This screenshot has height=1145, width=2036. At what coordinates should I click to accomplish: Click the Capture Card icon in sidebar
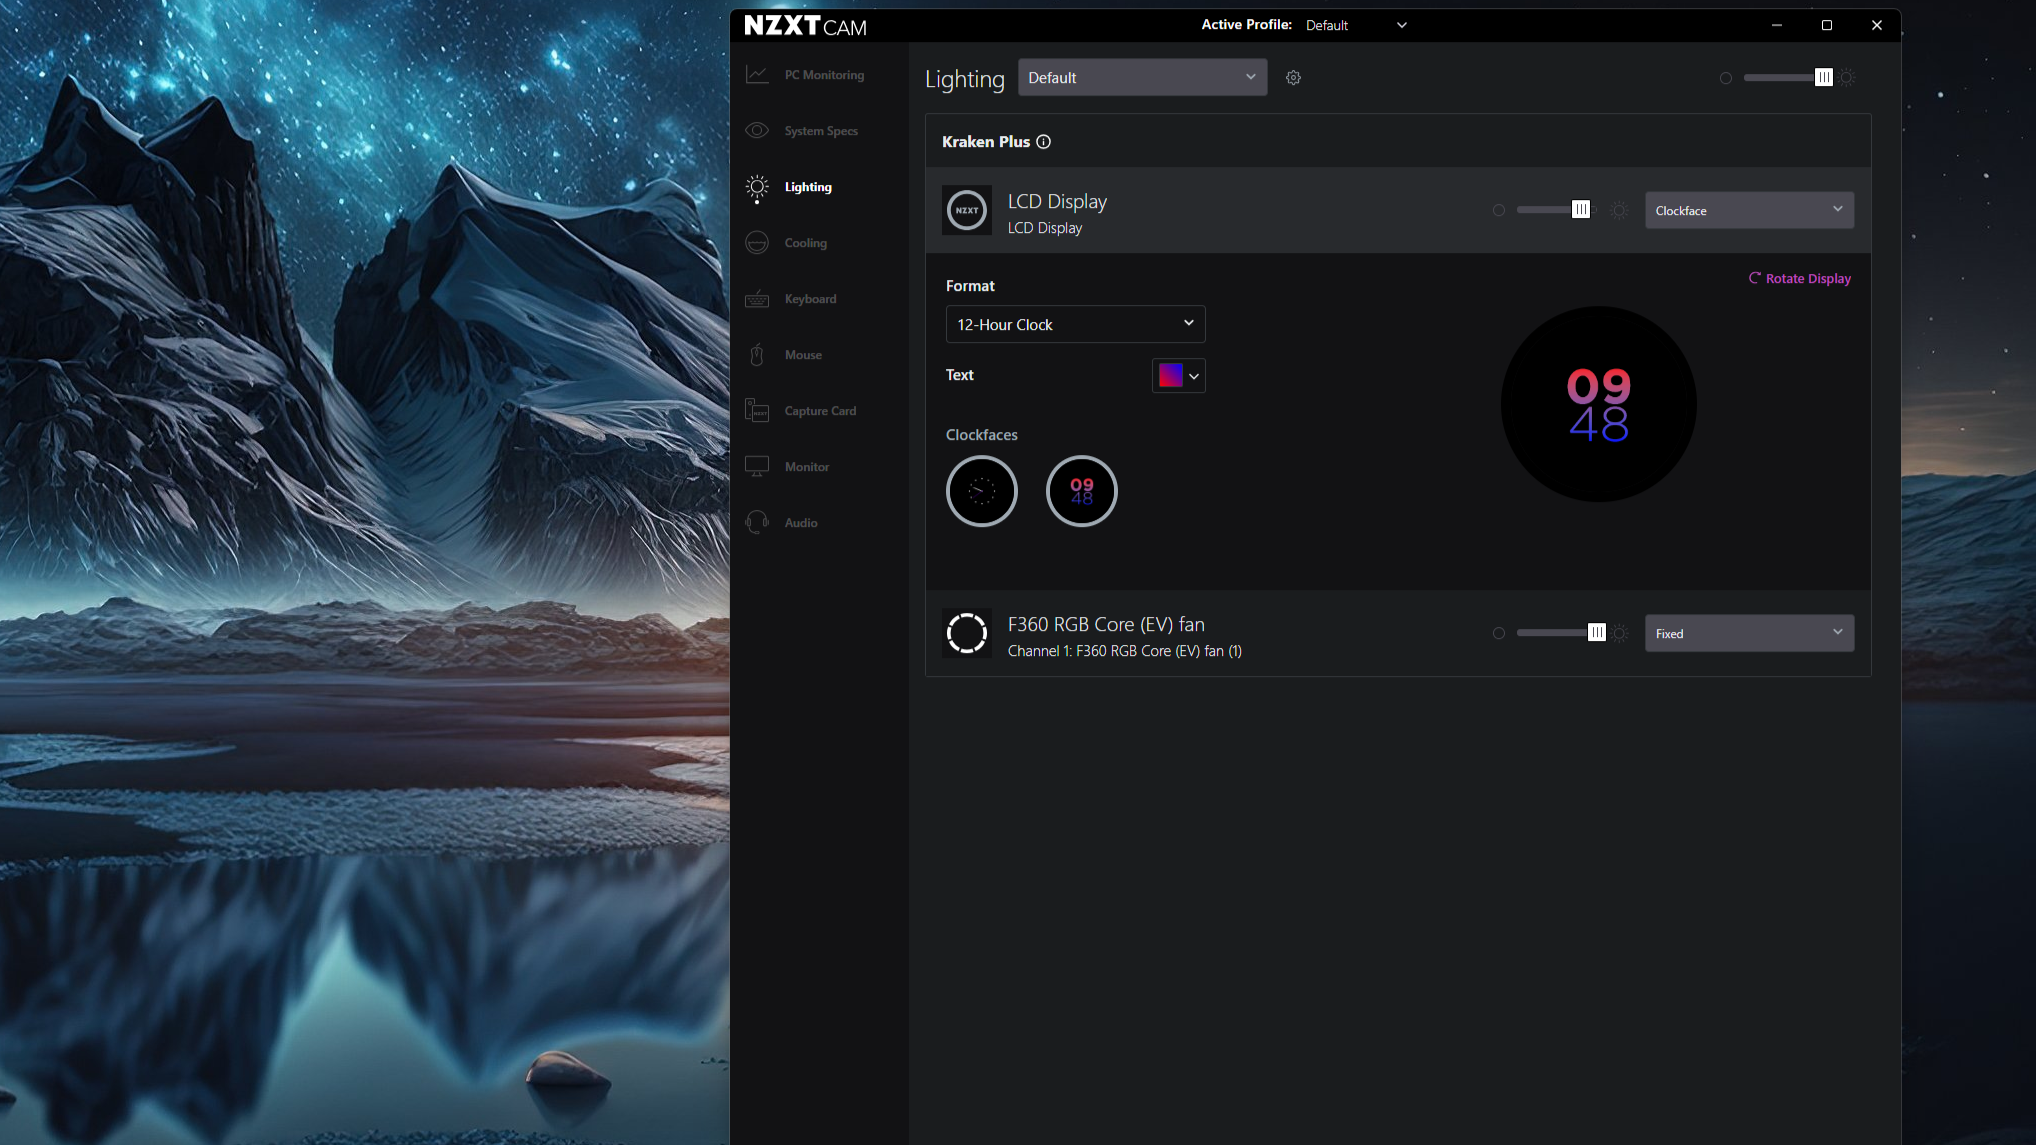point(757,411)
